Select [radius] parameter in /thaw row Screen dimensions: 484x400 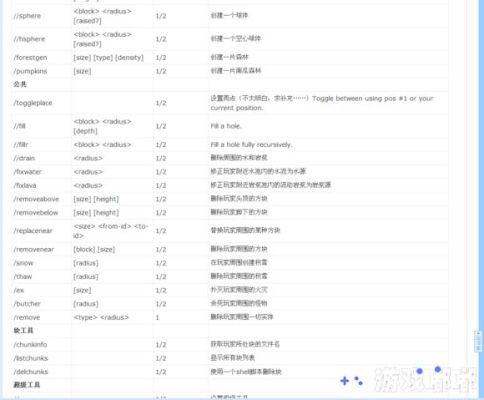(x=86, y=277)
